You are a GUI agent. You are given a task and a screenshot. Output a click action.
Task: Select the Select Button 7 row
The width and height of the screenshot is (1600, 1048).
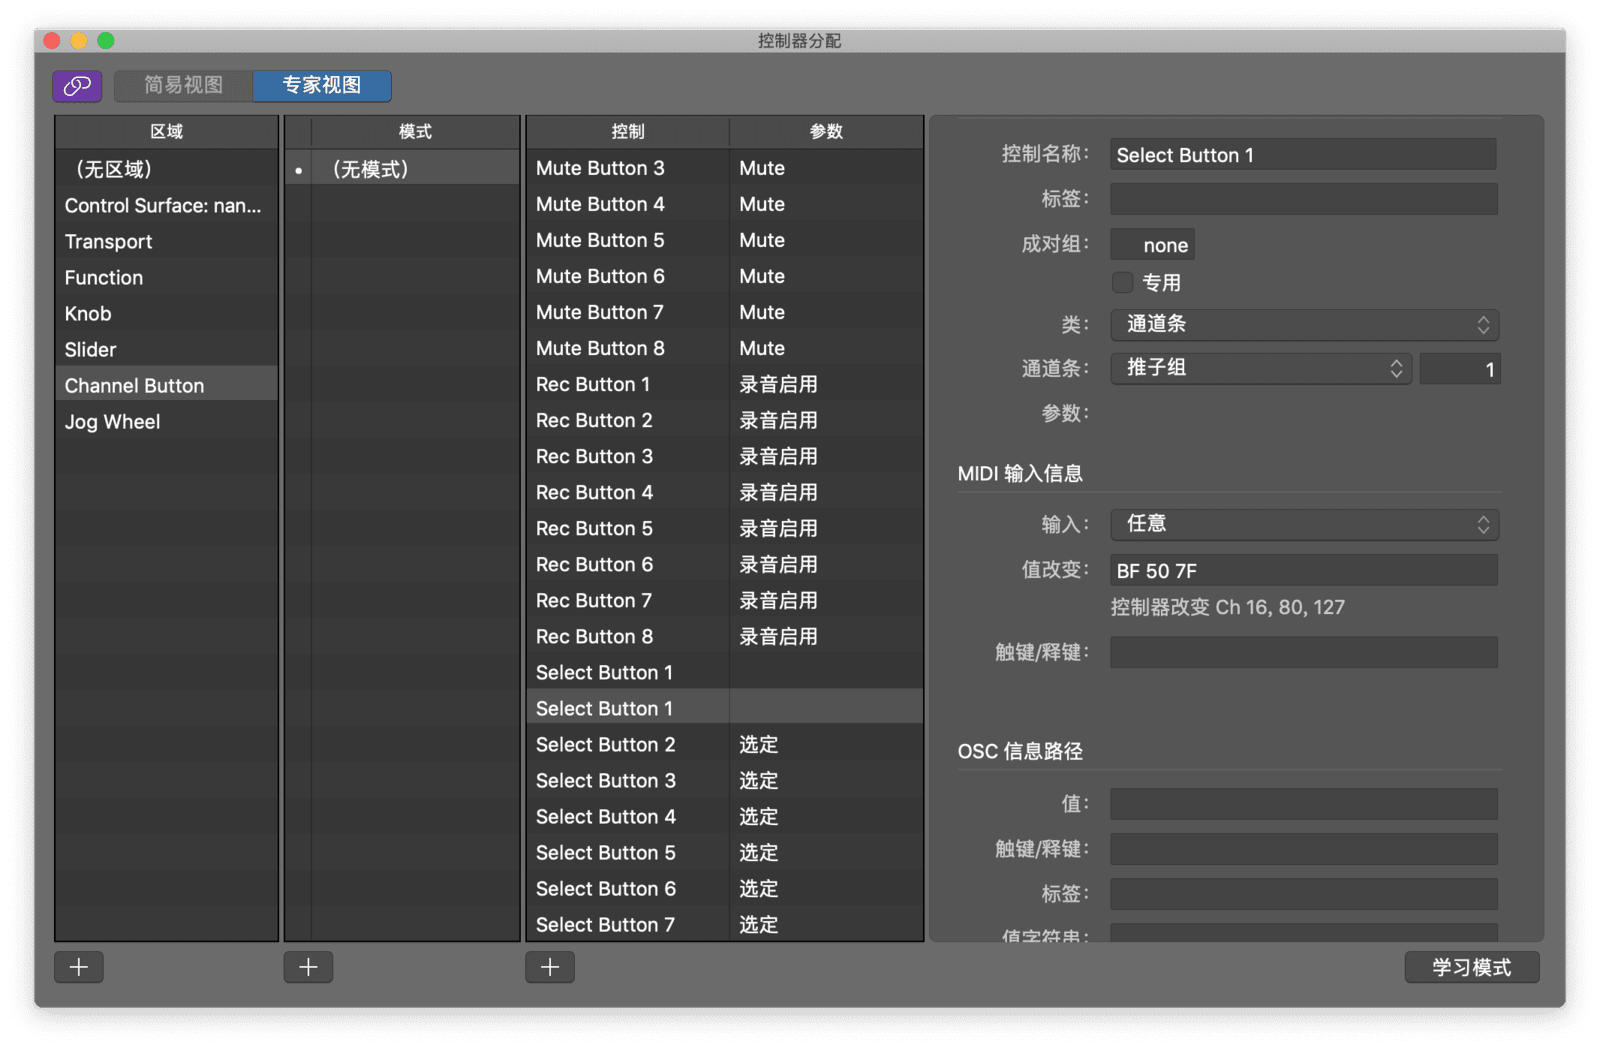(x=725, y=924)
